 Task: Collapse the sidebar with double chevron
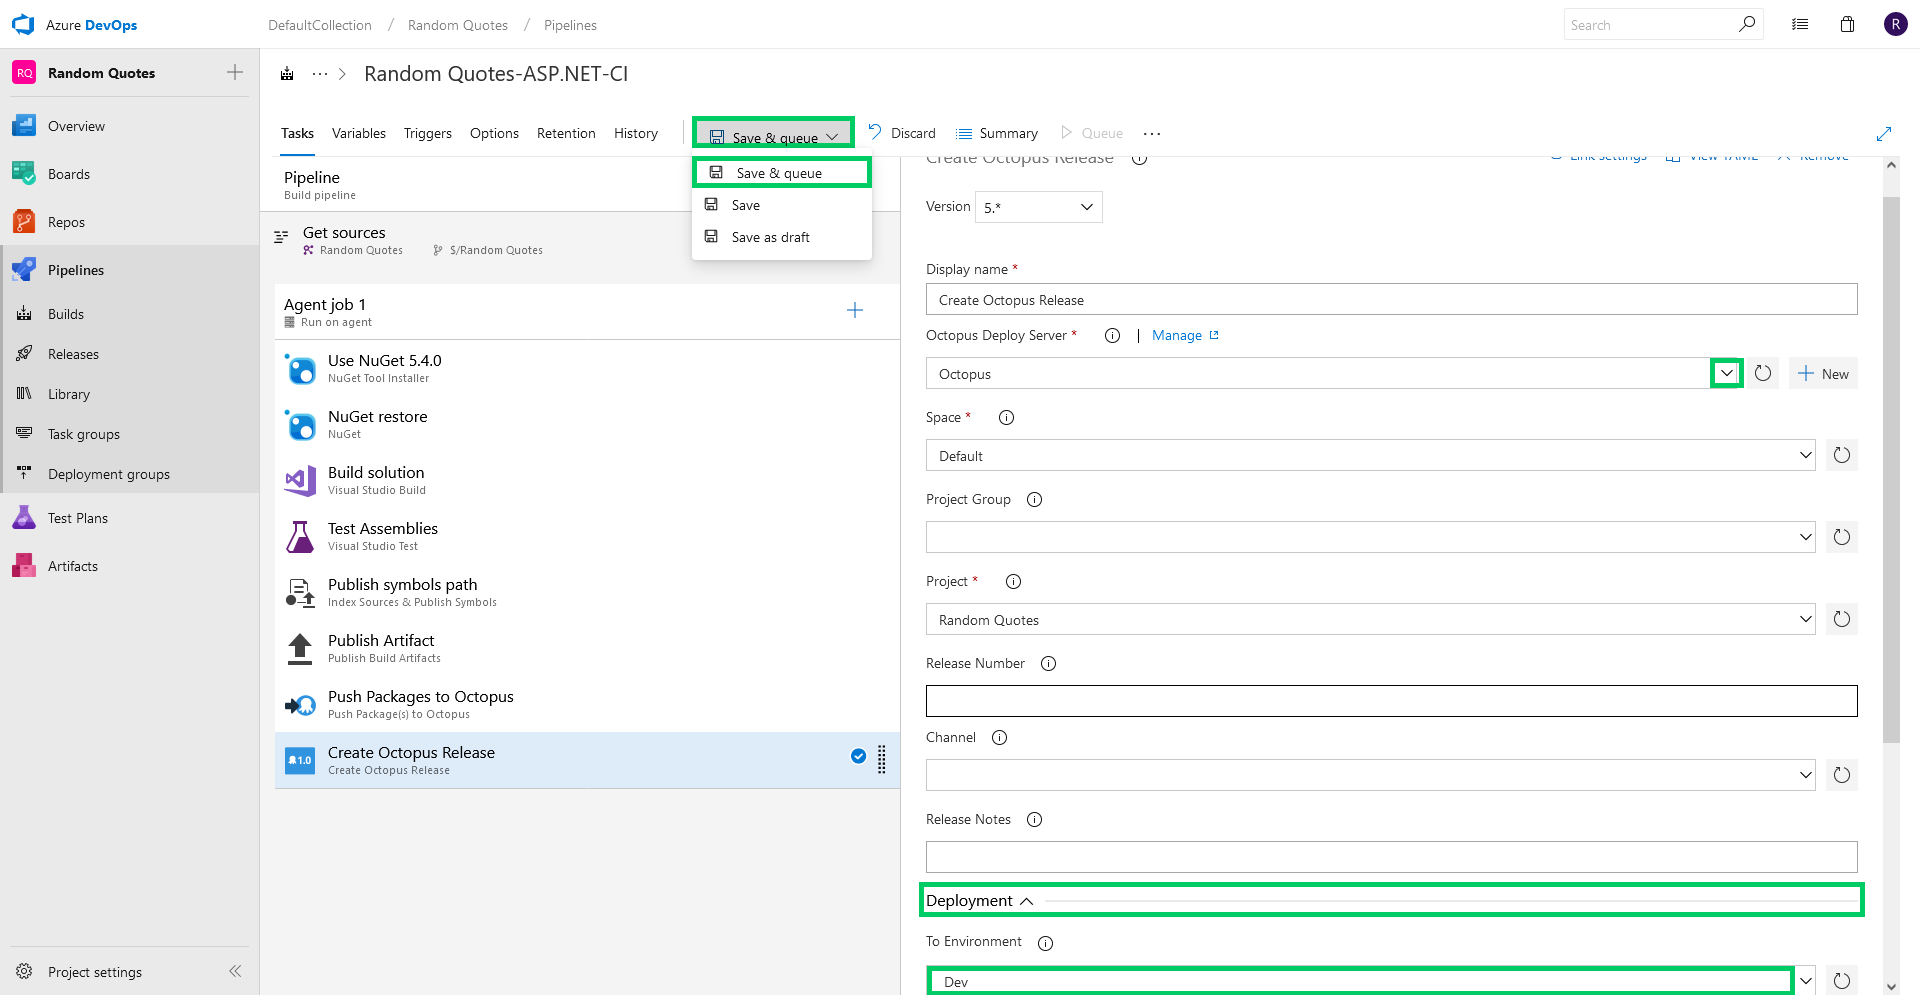(x=235, y=971)
